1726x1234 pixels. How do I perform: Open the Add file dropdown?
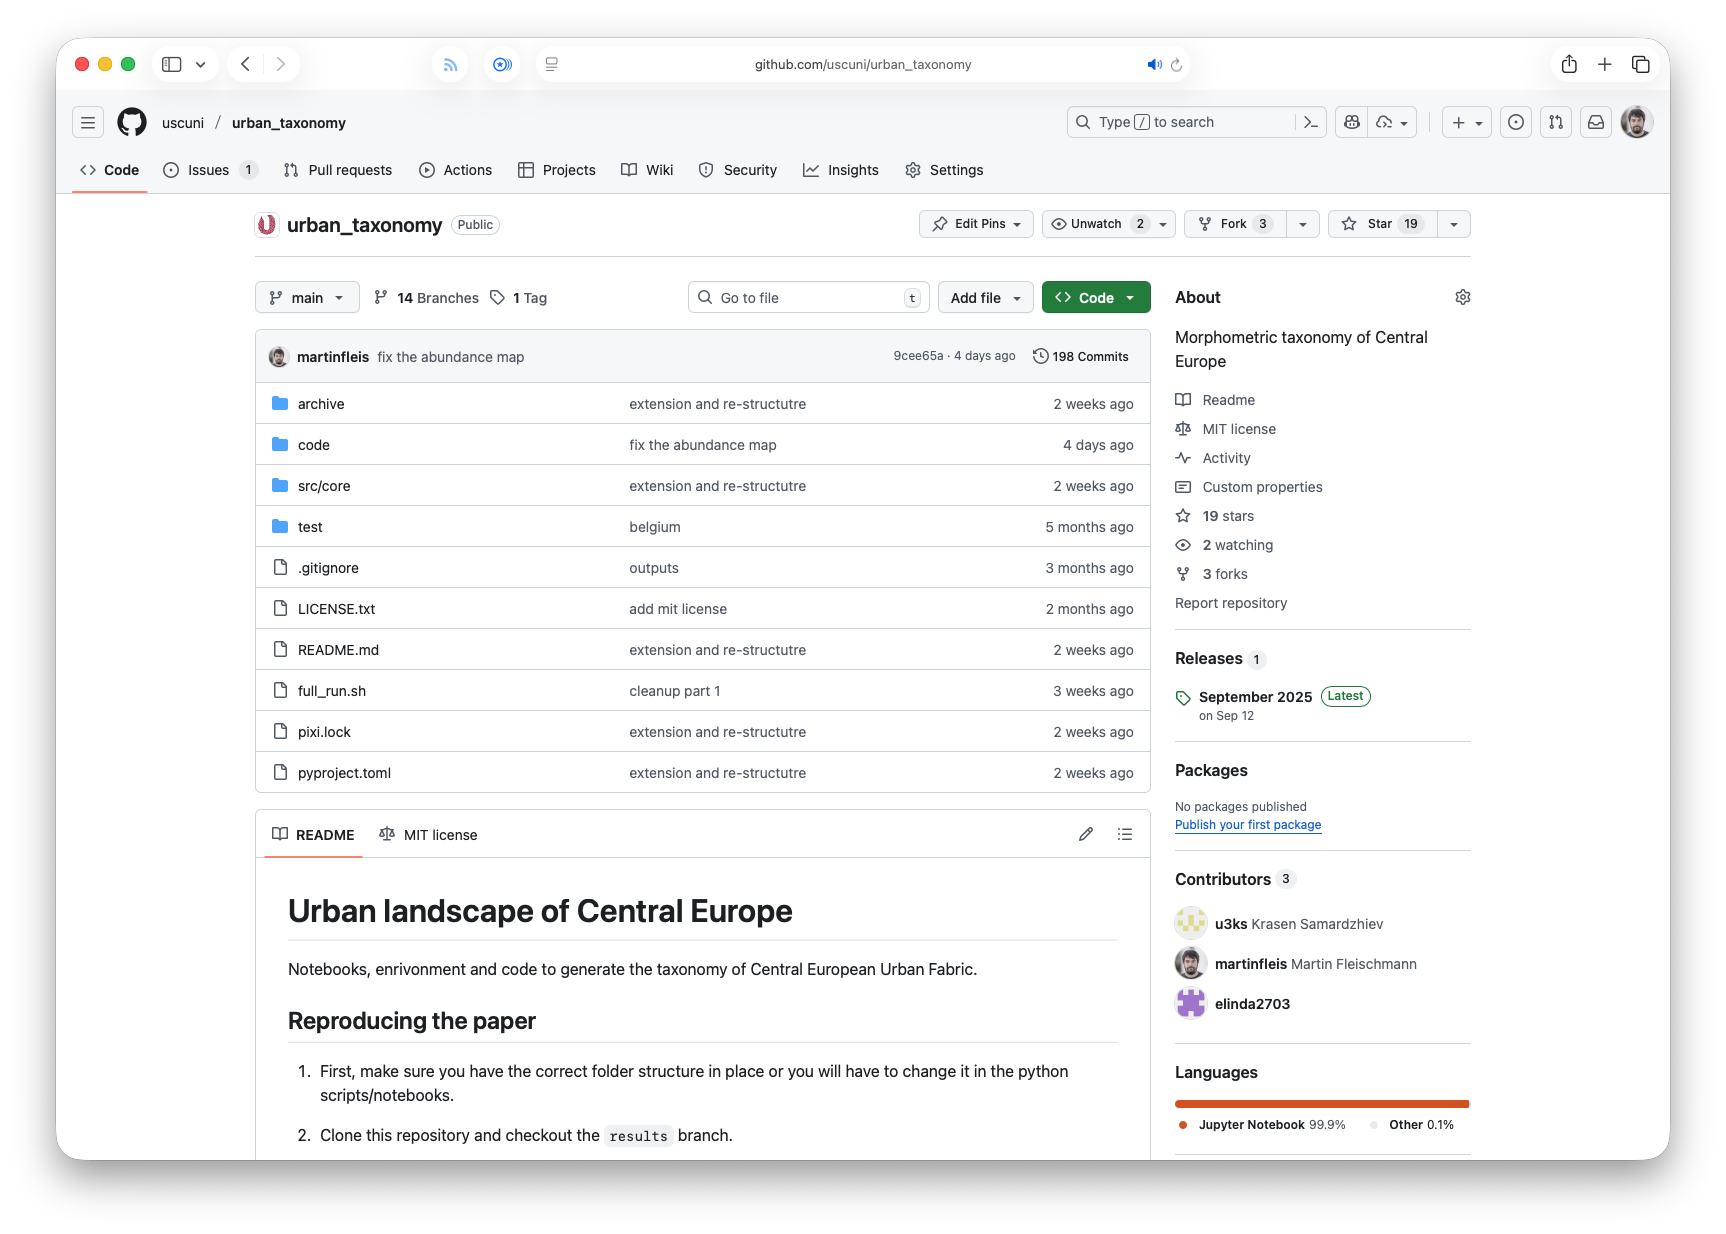point(985,297)
